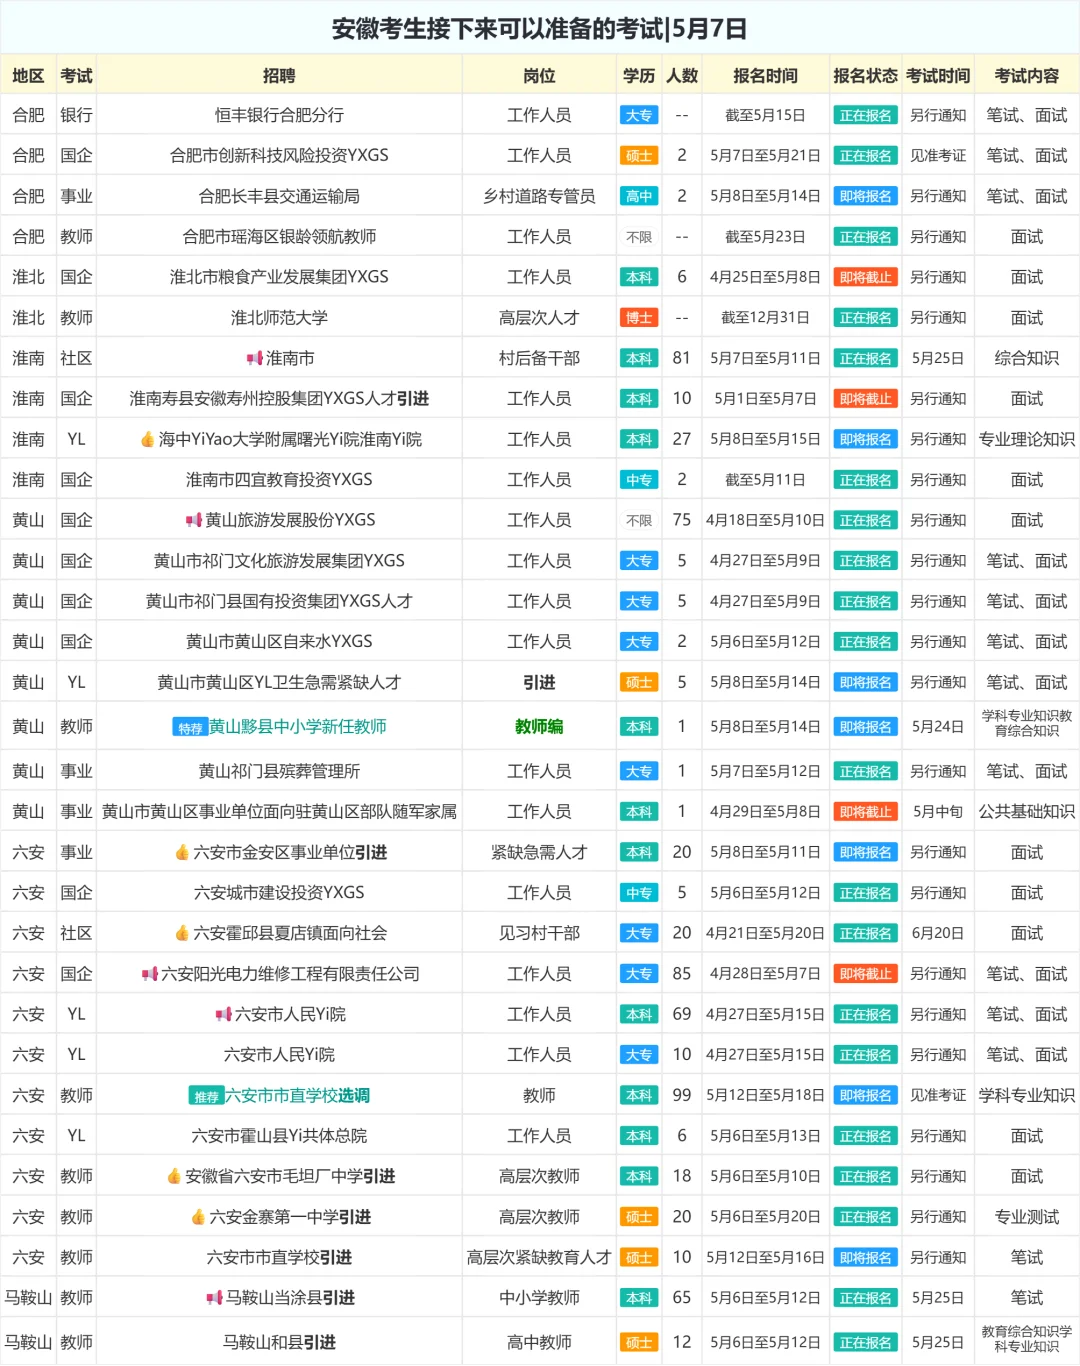Click the thumbs-up icon before 六安市金安区事业单位引进
This screenshot has width=1080, height=1366.
pos(182,852)
